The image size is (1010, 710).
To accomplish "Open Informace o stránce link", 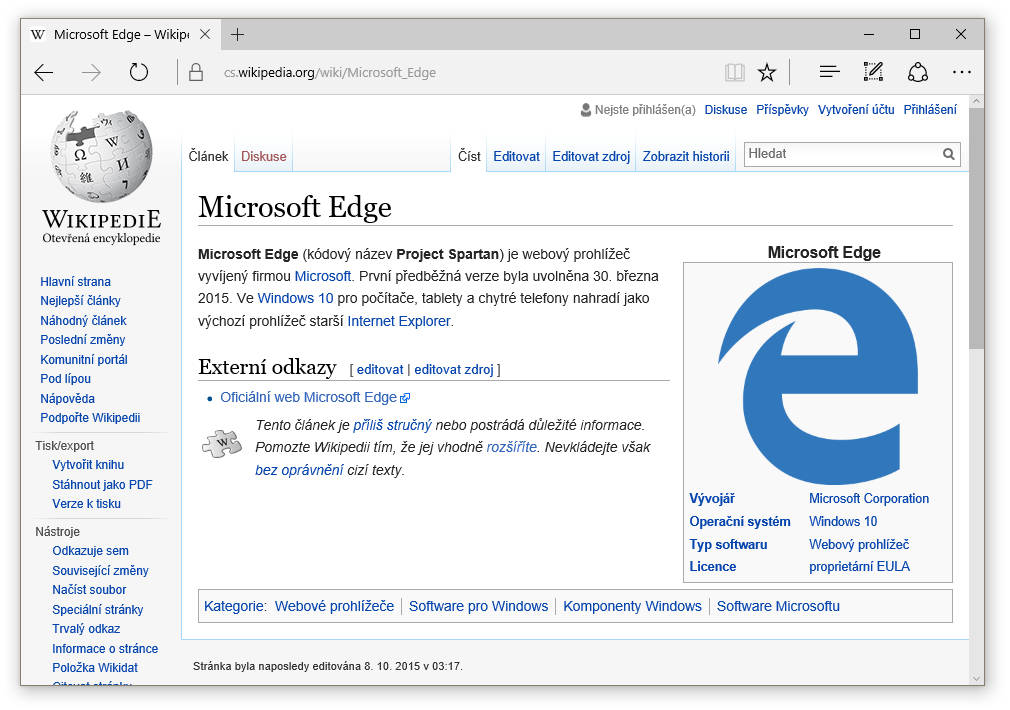I will (105, 648).
